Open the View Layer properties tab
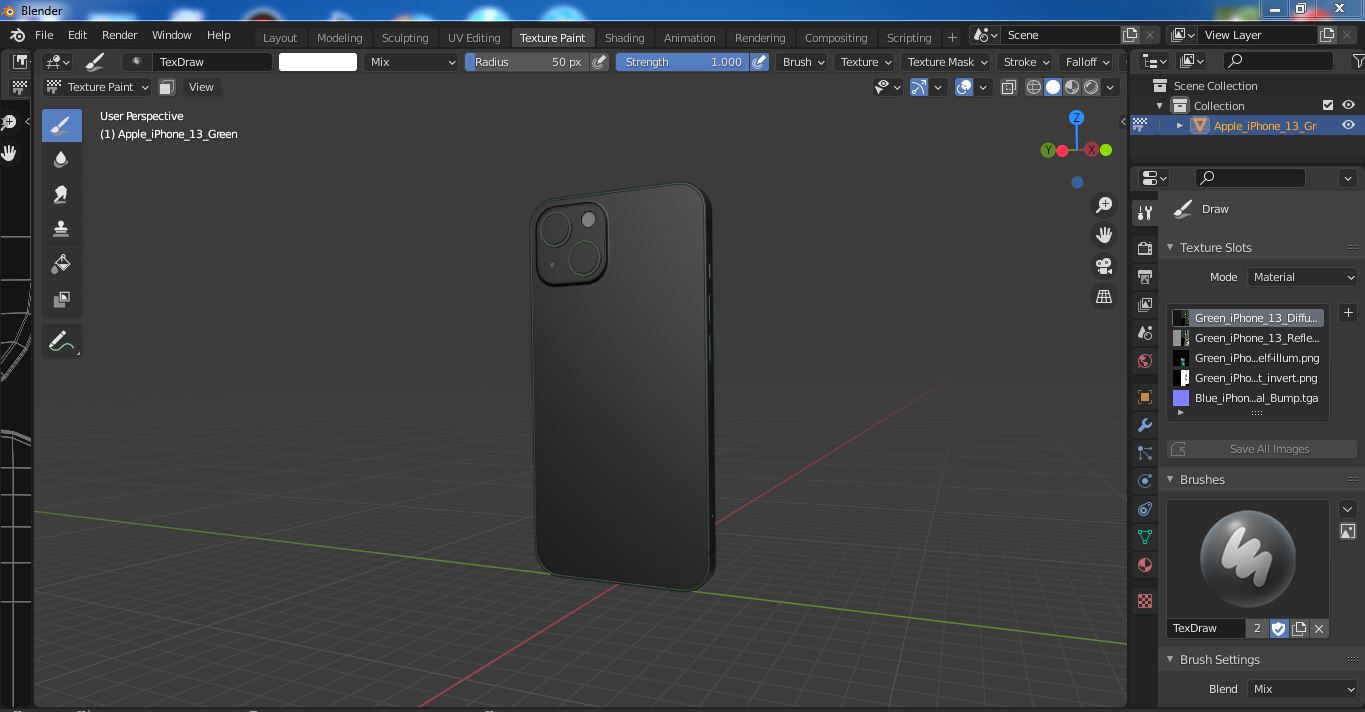 (x=1145, y=304)
